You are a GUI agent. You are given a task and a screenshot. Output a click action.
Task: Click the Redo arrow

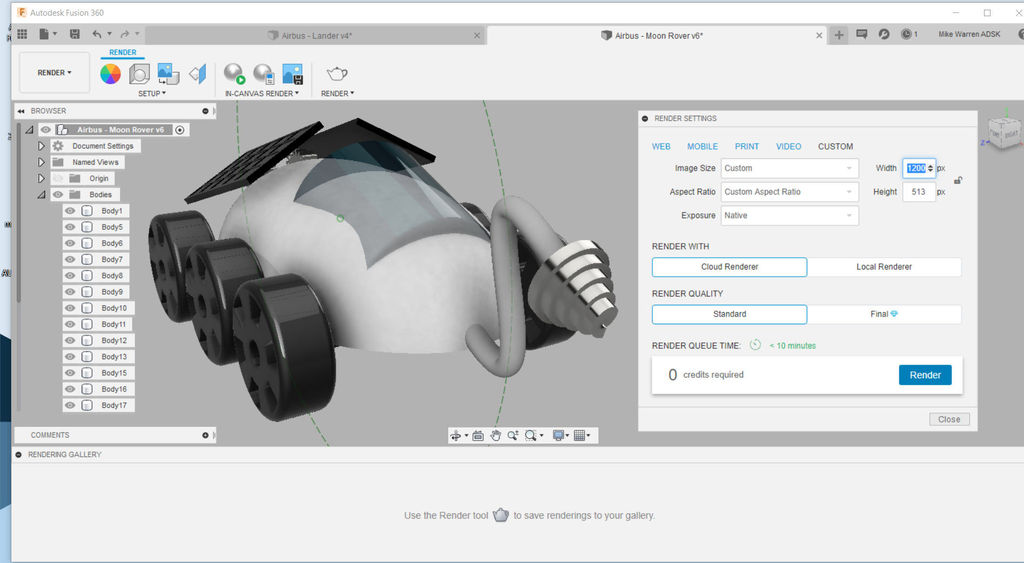click(x=125, y=34)
